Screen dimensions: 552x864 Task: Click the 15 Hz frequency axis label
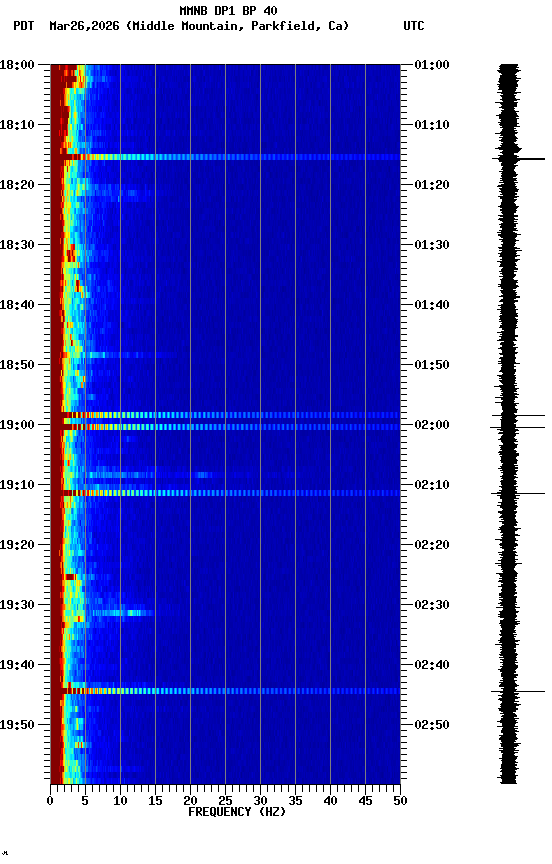(155, 801)
